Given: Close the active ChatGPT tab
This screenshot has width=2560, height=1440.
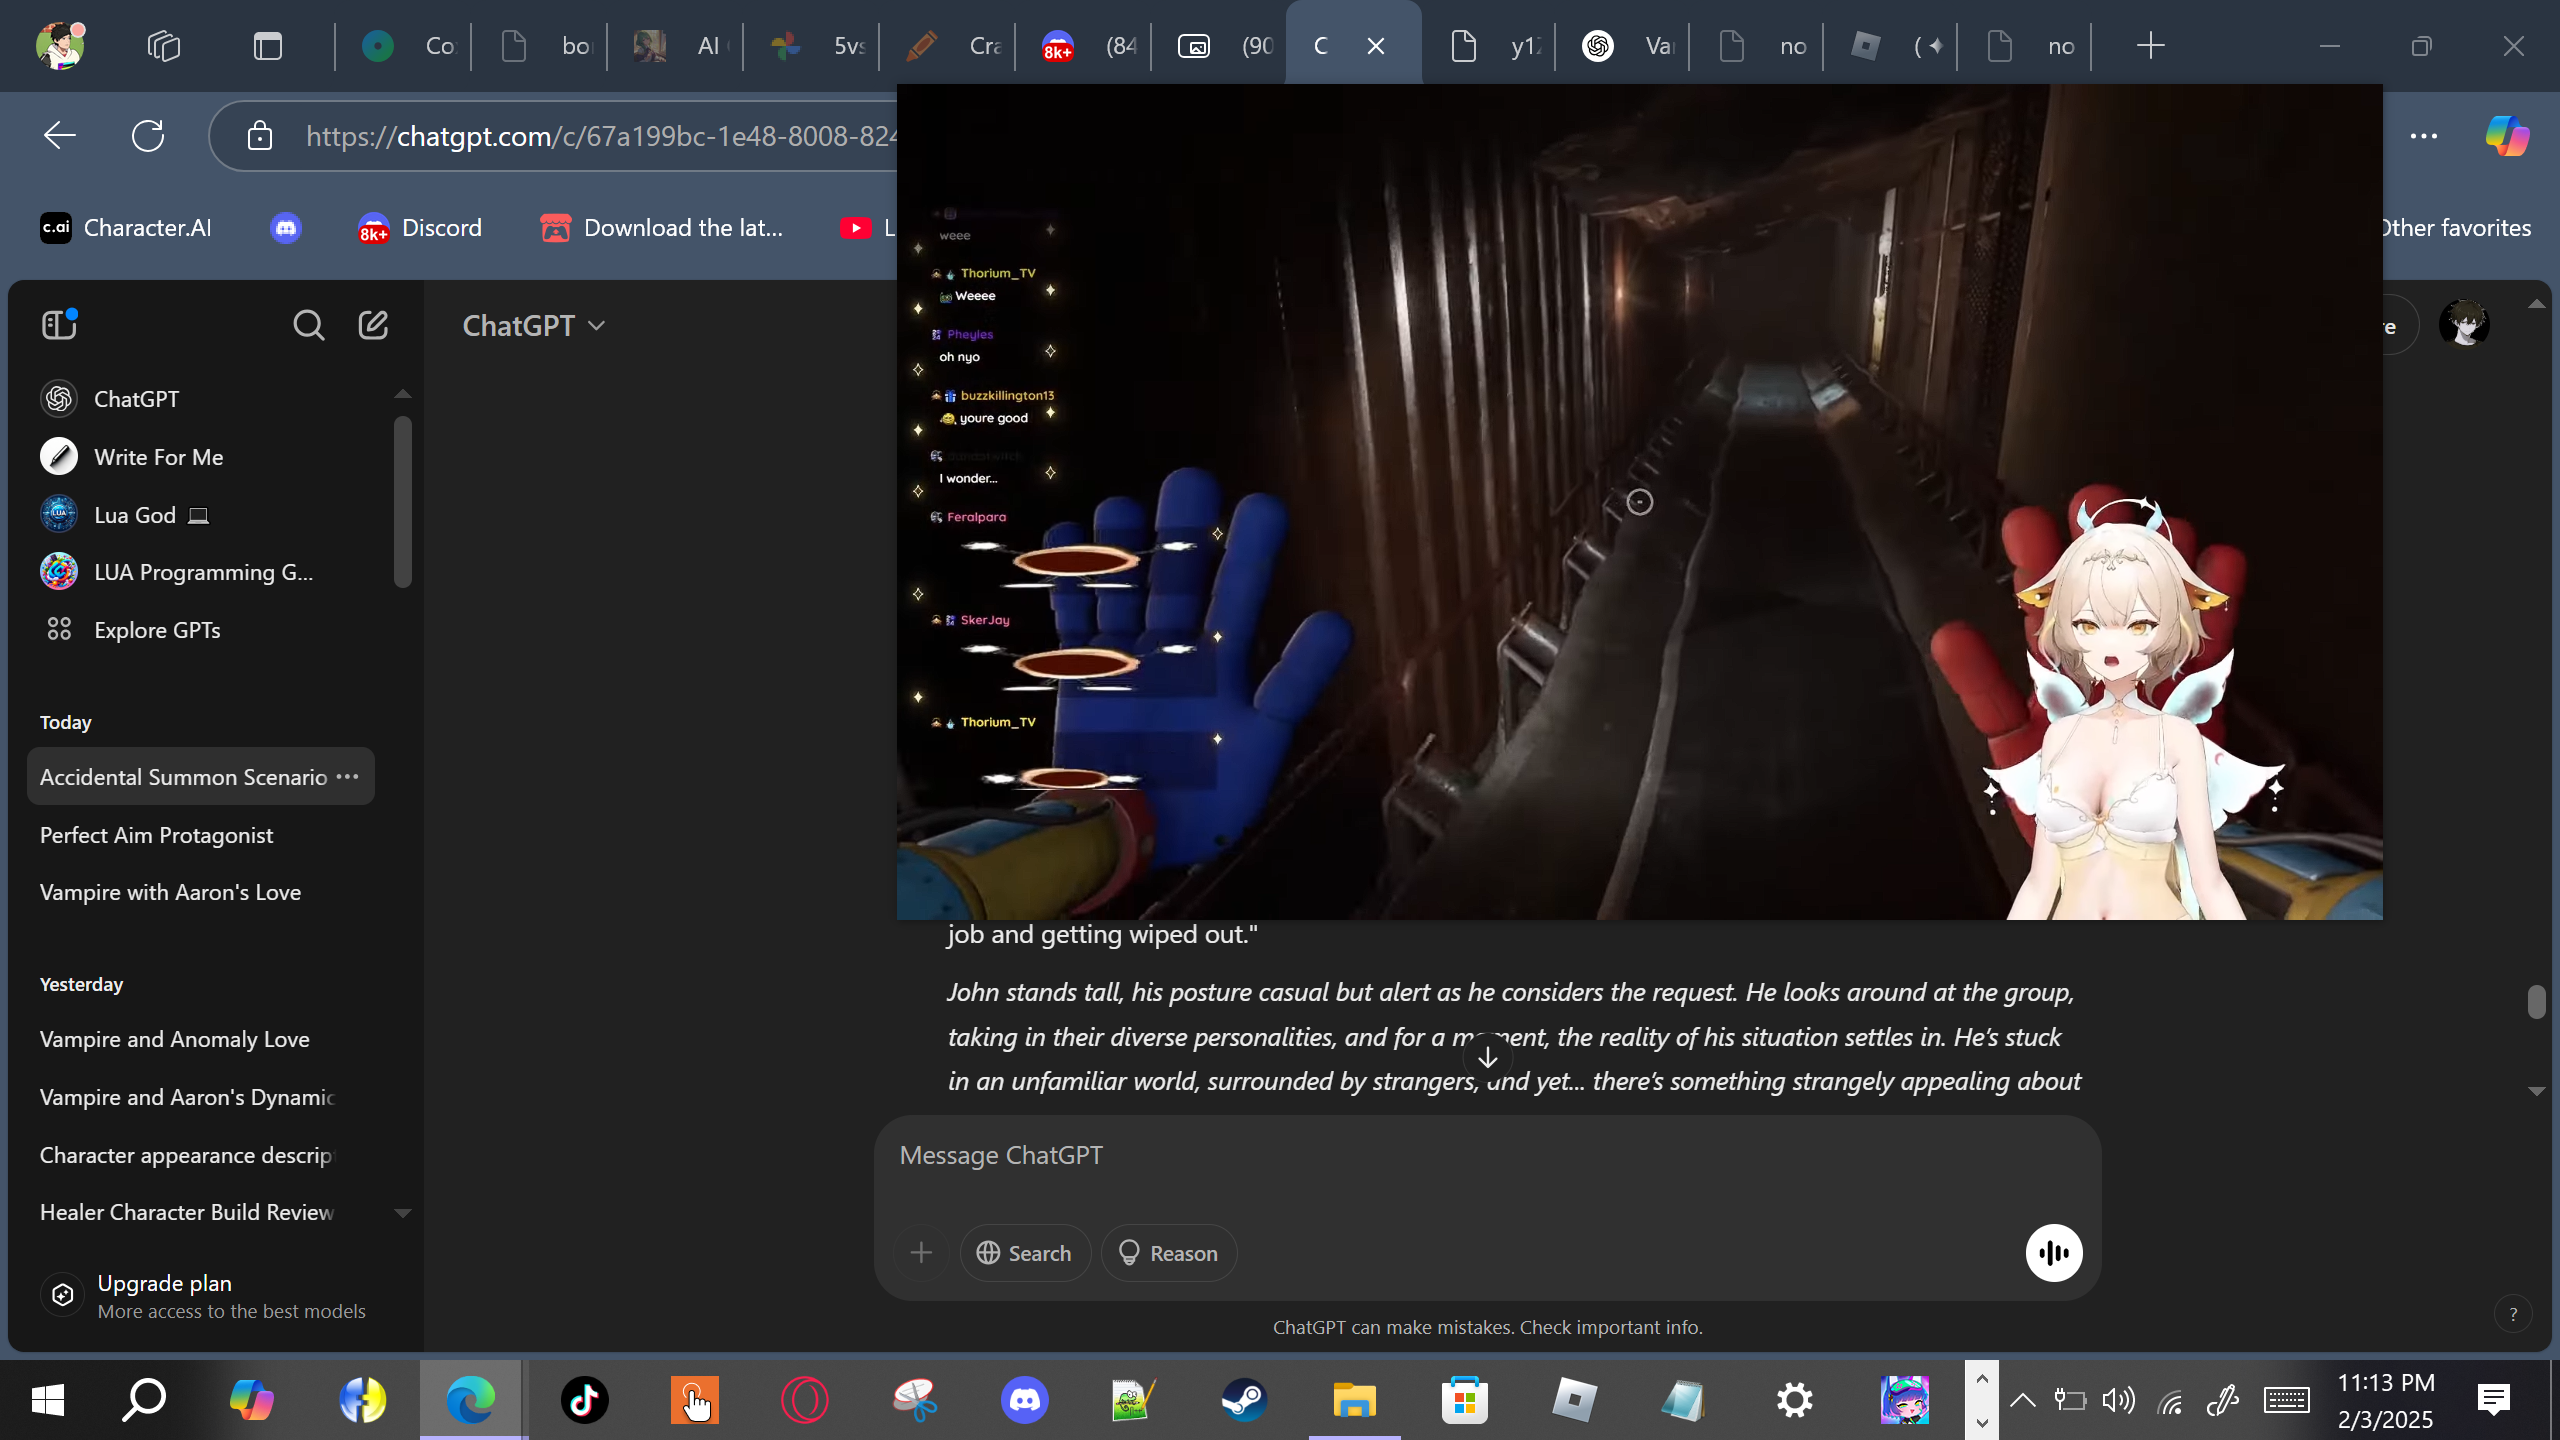Looking at the screenshot, I should coord(1376,46).
